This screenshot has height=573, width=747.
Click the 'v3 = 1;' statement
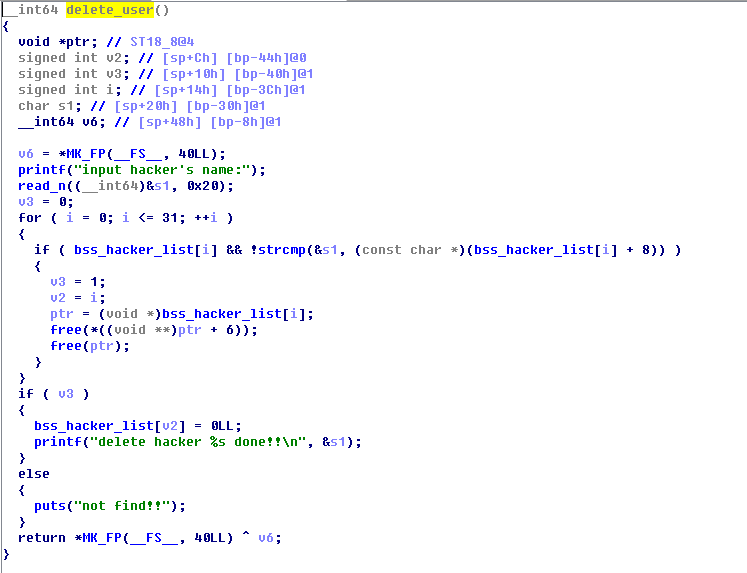coord(78,282)
